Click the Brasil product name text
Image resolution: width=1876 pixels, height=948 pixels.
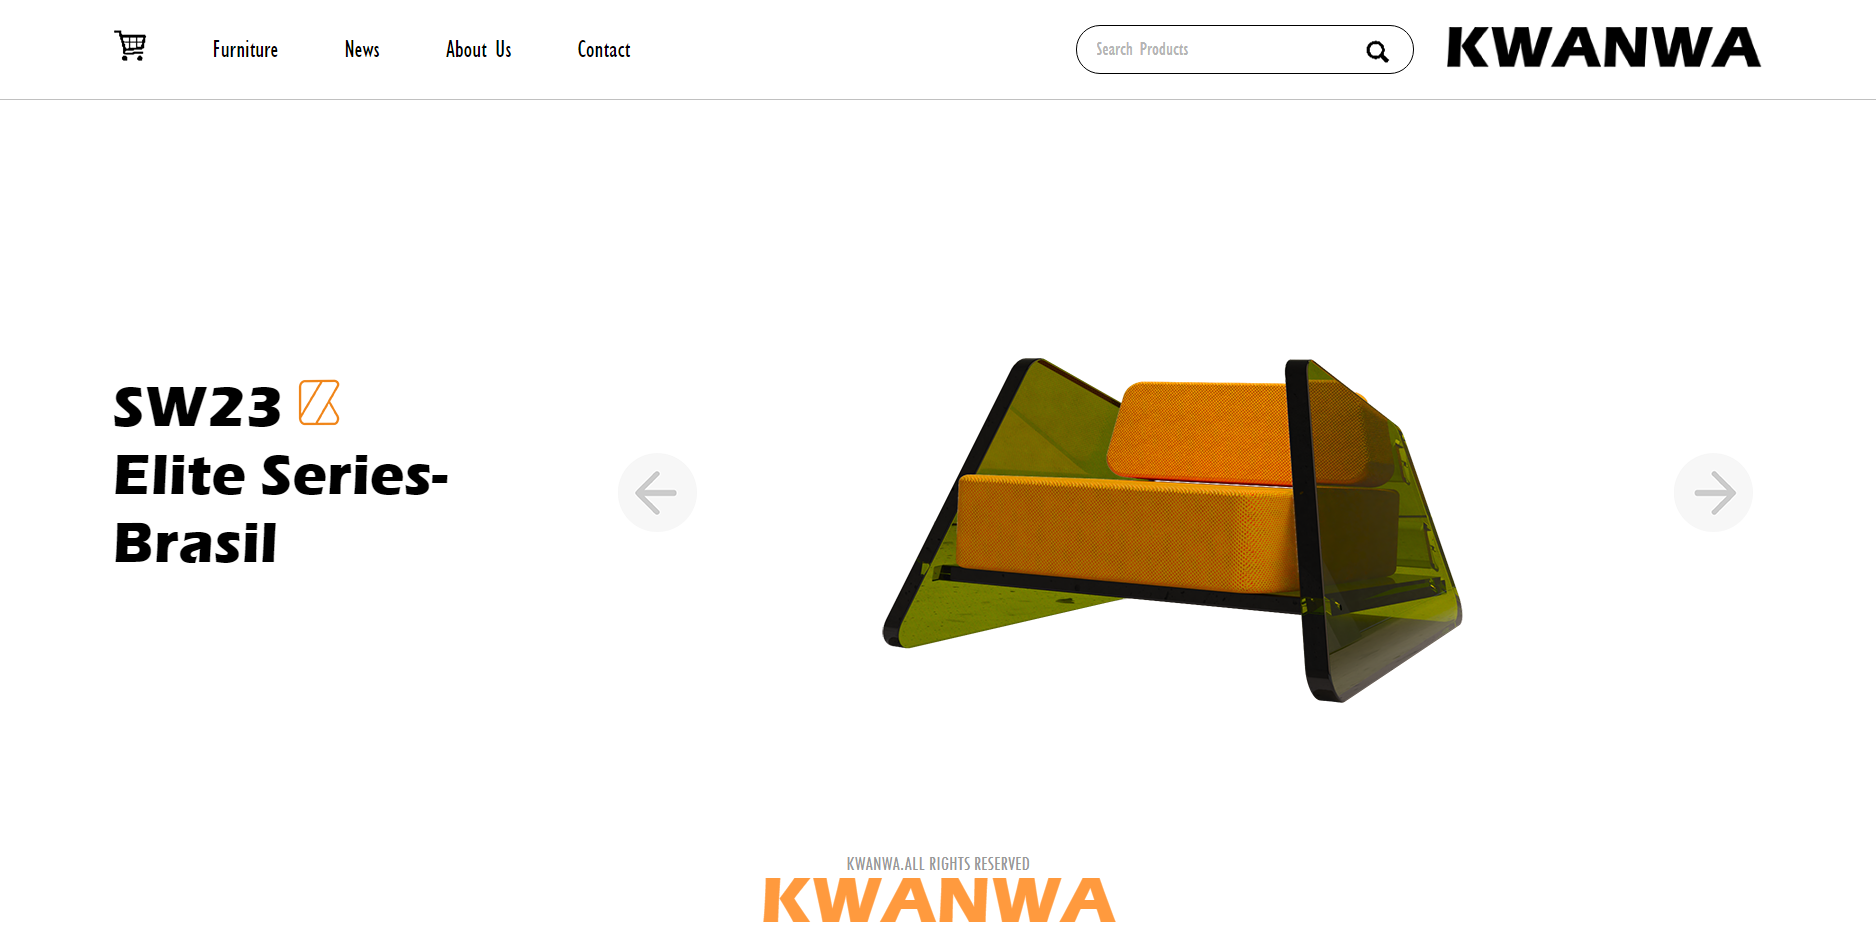pyautogui.click(x=195, y=543)
